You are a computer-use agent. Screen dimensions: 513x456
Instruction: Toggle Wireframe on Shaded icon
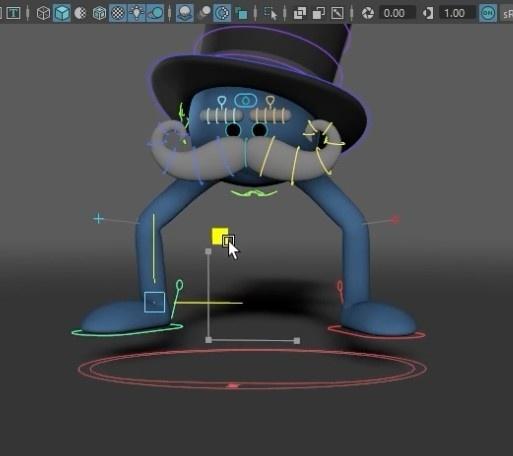[99, 13]
